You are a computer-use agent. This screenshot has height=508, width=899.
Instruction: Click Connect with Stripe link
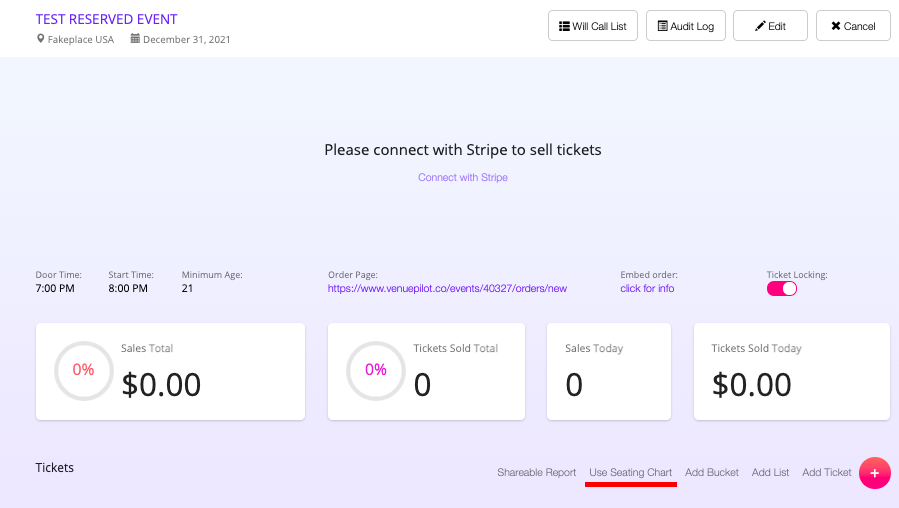463,177
